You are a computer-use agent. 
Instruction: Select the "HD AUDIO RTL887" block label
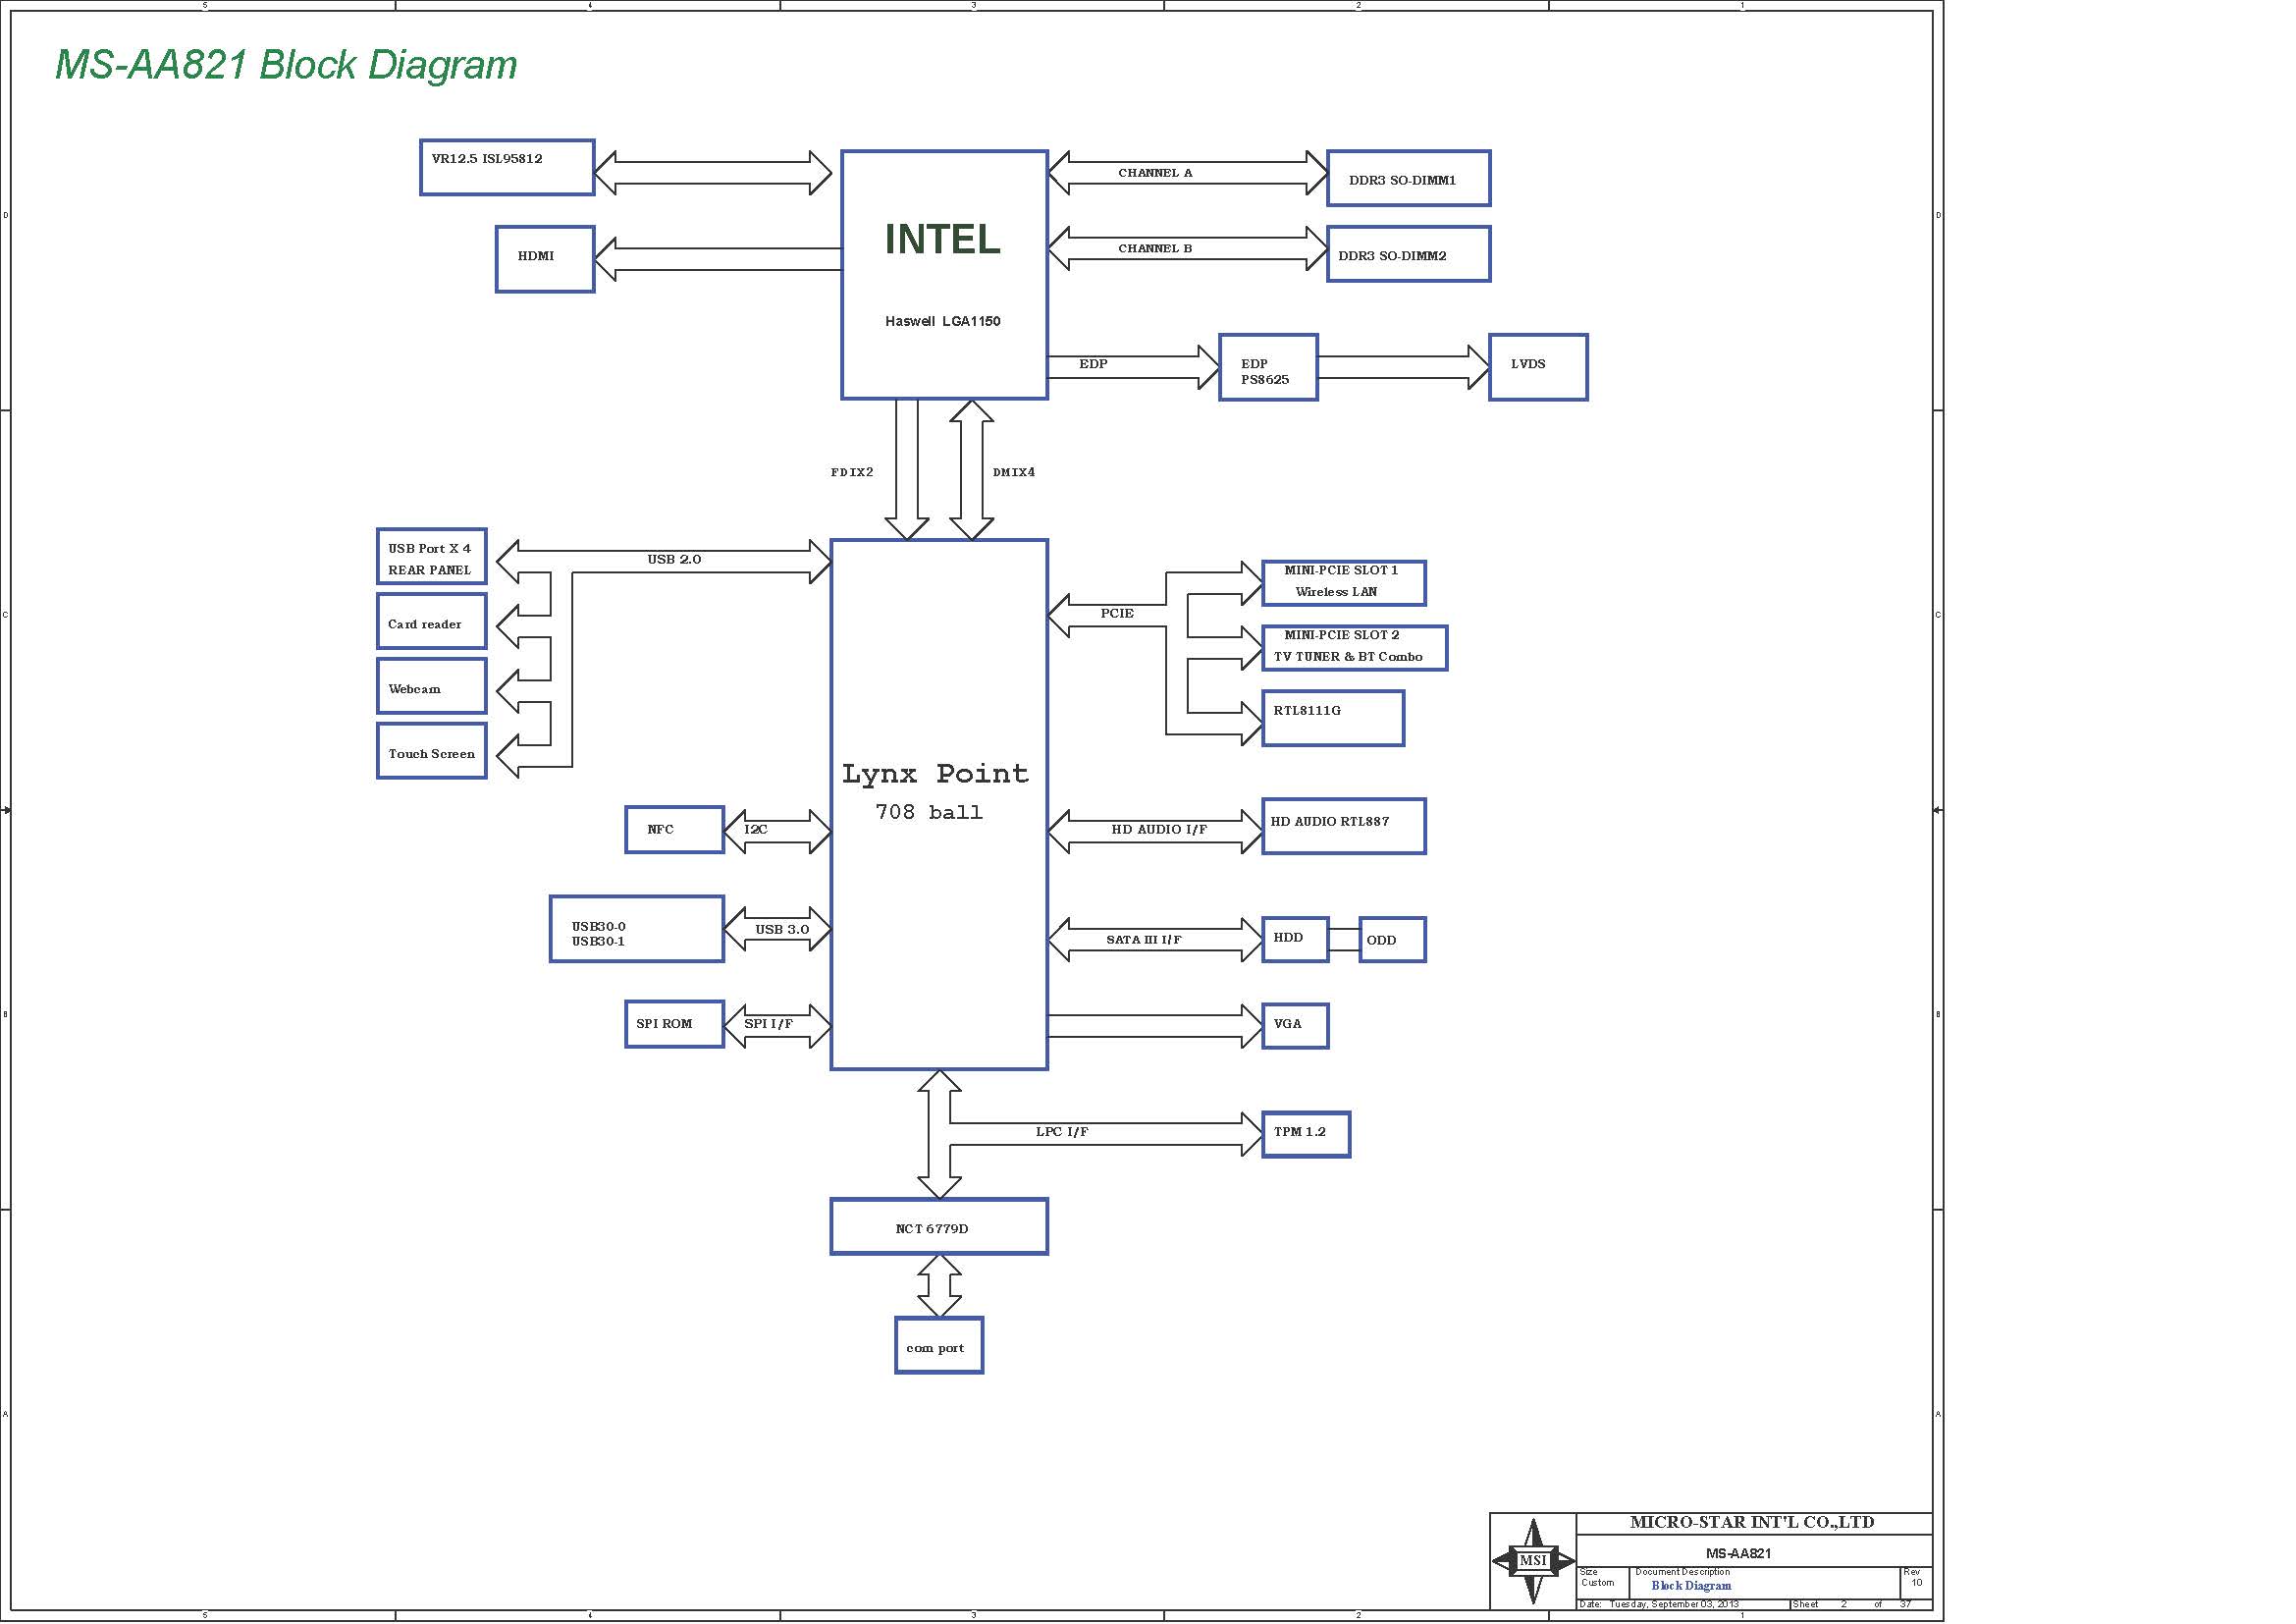pos(1330,822)
